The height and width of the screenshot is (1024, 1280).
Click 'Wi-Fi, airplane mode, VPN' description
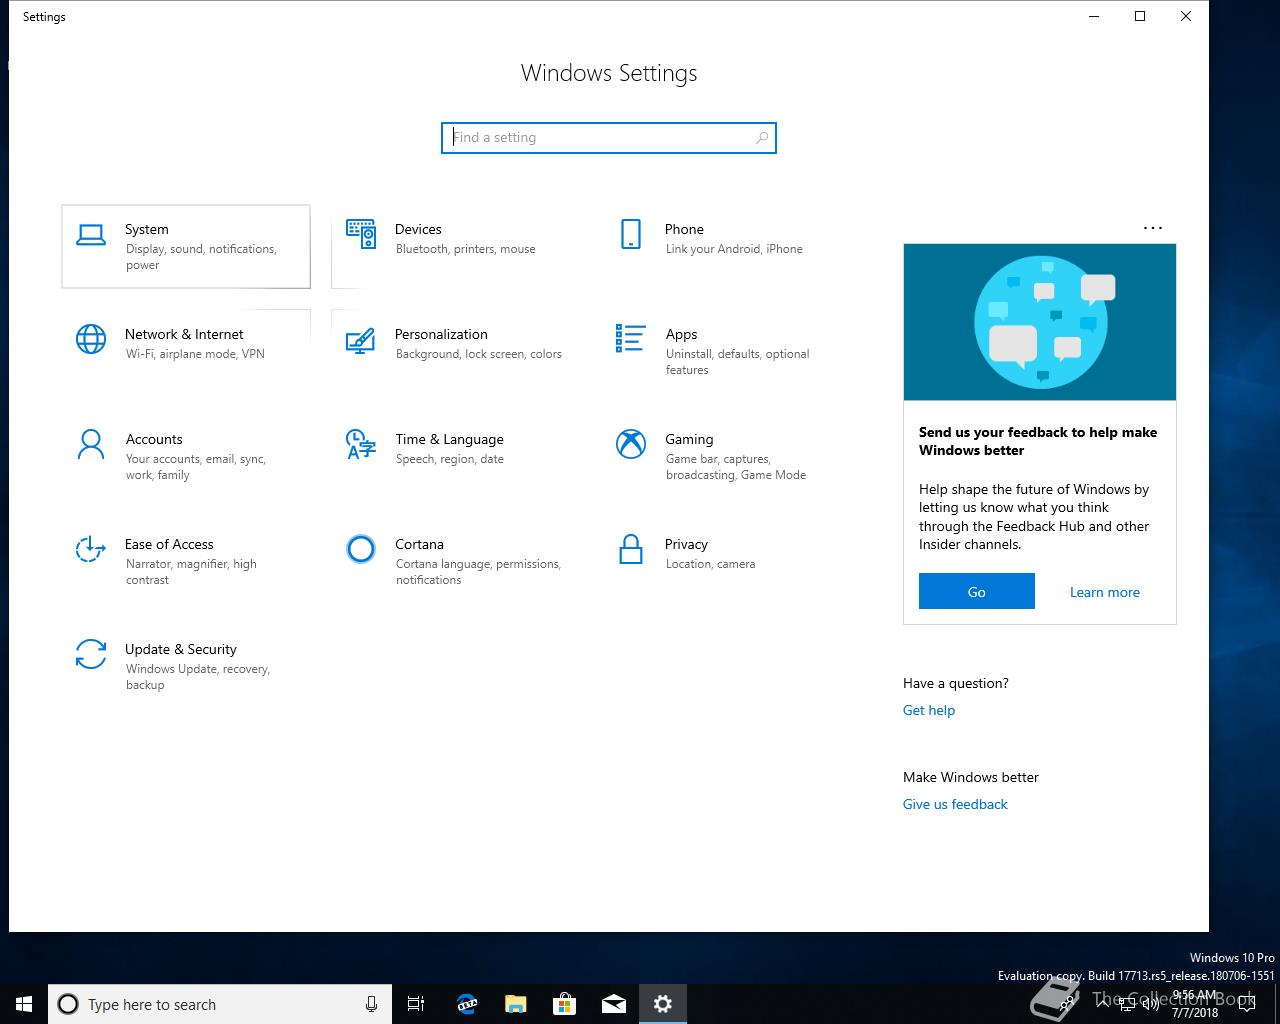pyautogui.click(x=195, y=354)
